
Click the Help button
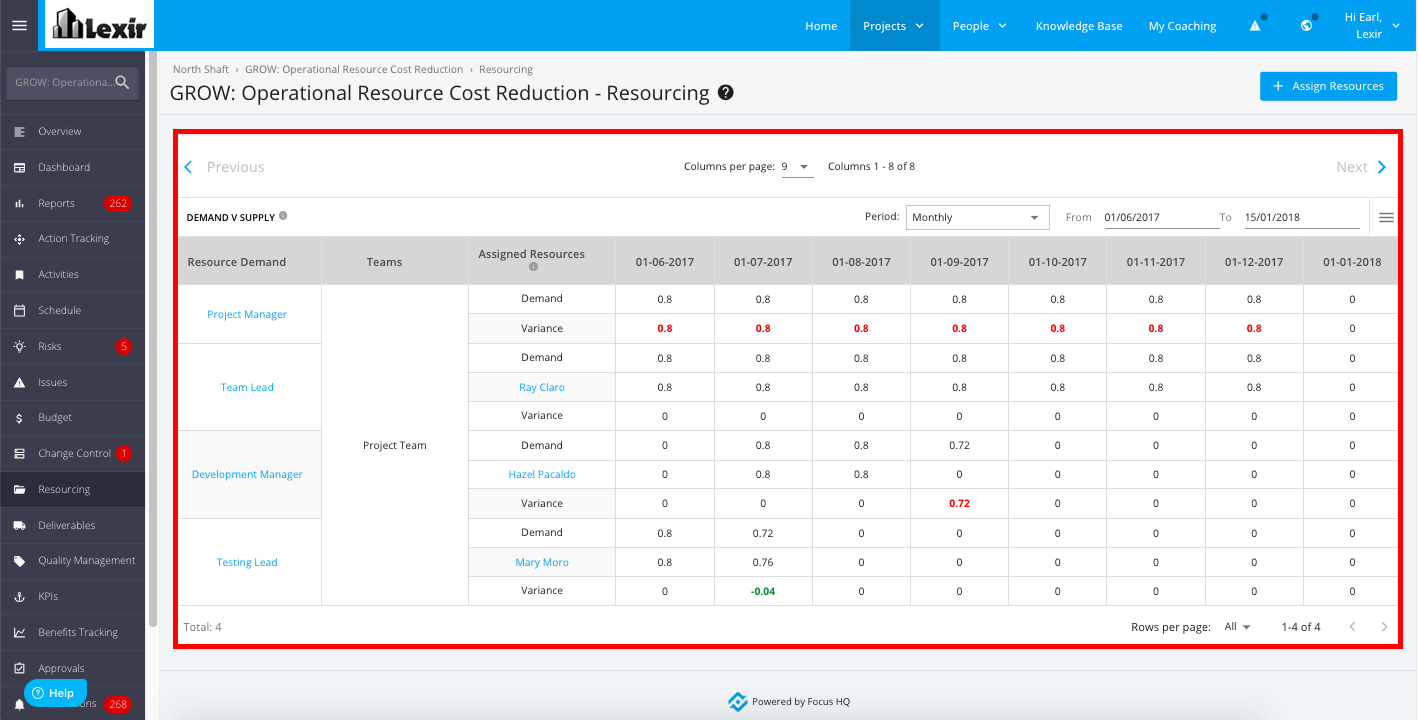[x=55, y=693]
